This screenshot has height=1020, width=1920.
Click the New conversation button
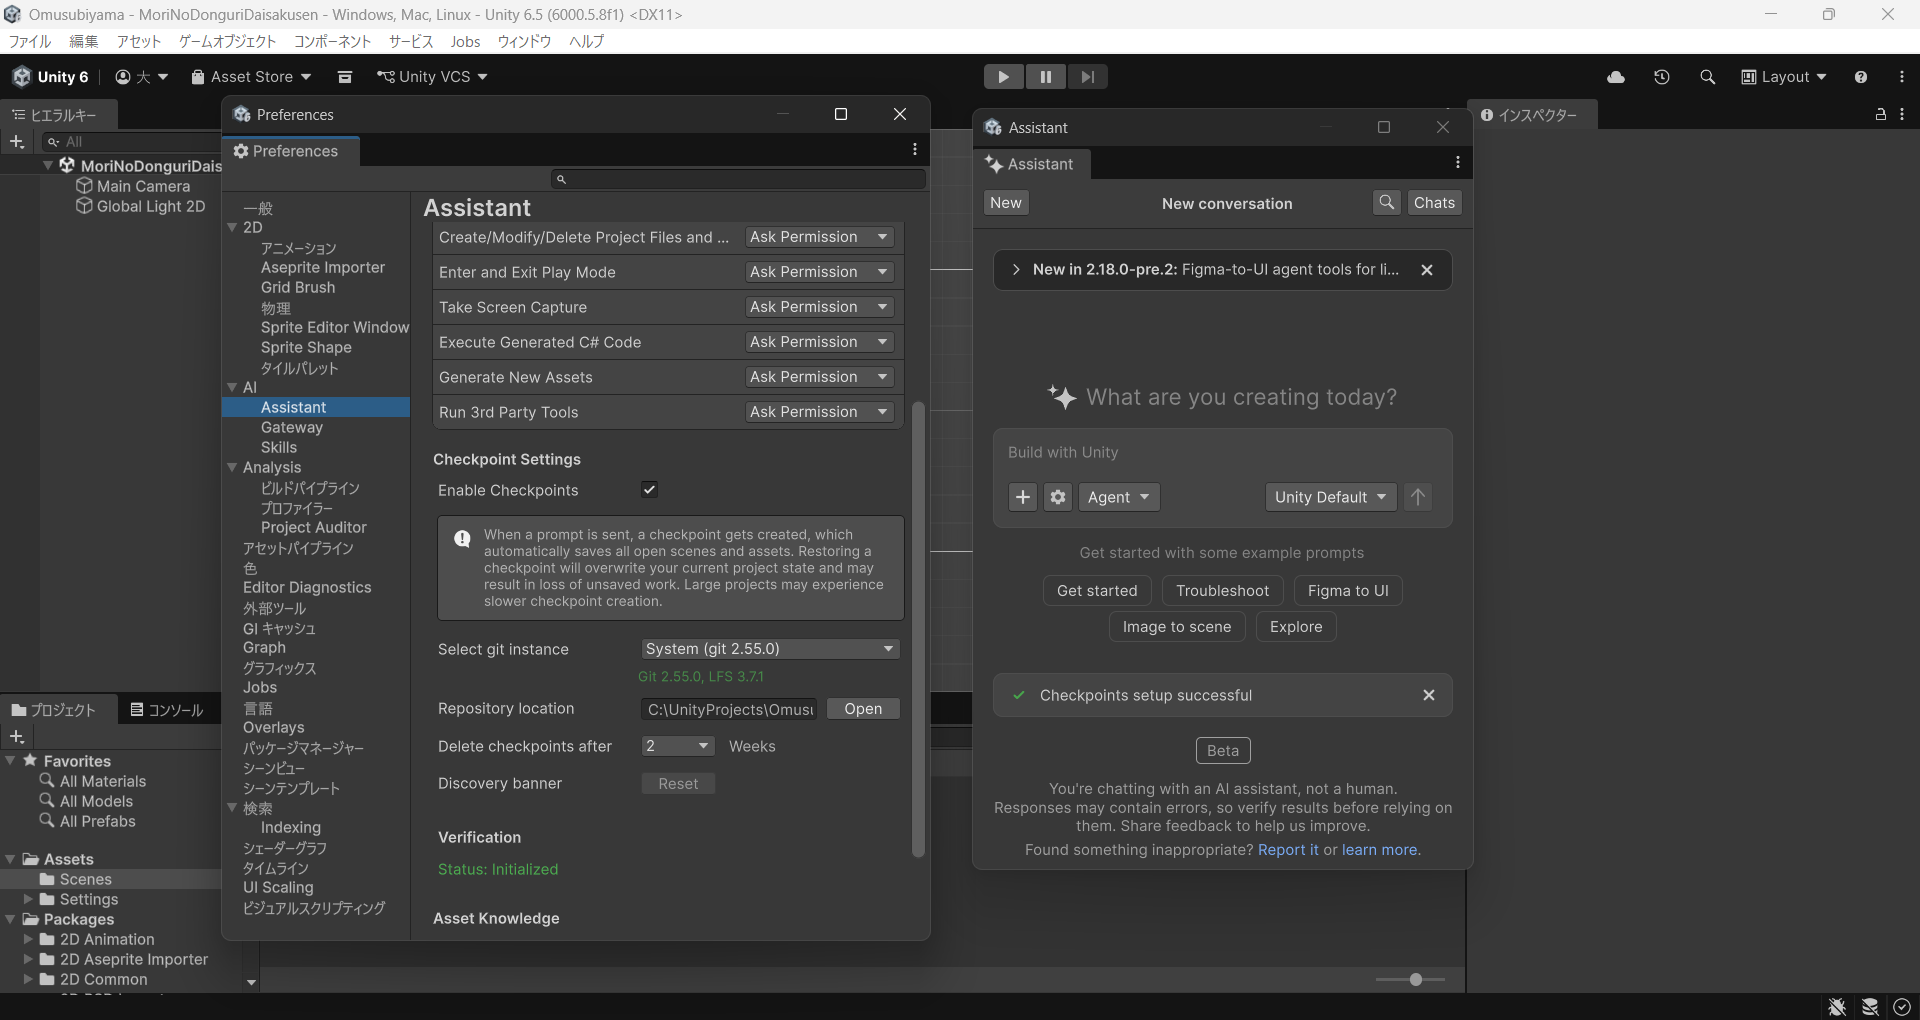tap(1006, 203)
